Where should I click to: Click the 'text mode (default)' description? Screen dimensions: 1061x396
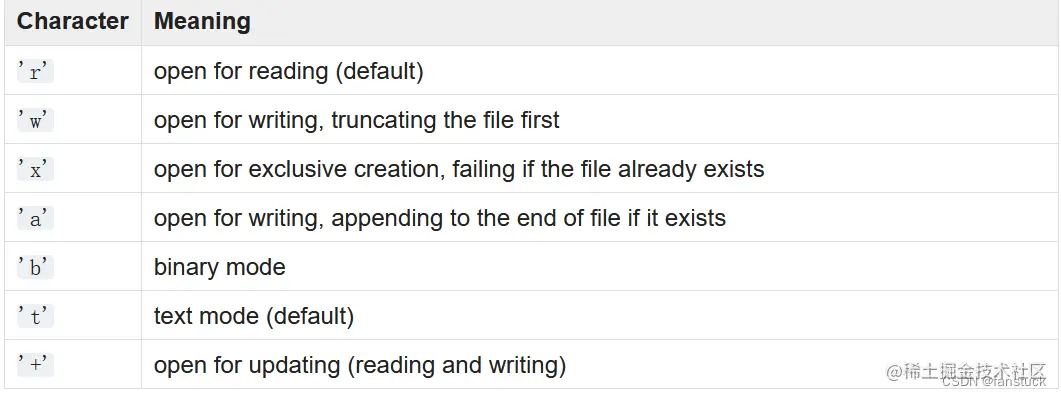tap(254, 316)
